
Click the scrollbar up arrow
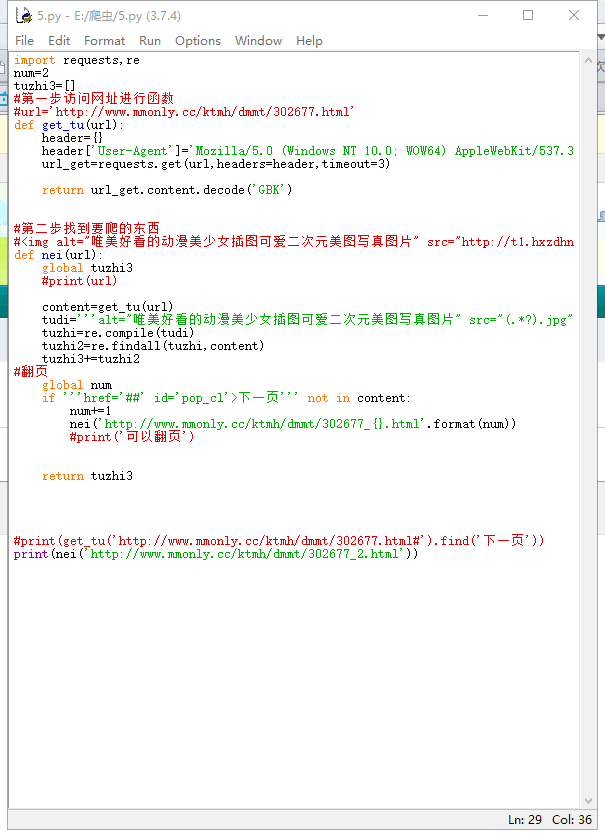588,60
